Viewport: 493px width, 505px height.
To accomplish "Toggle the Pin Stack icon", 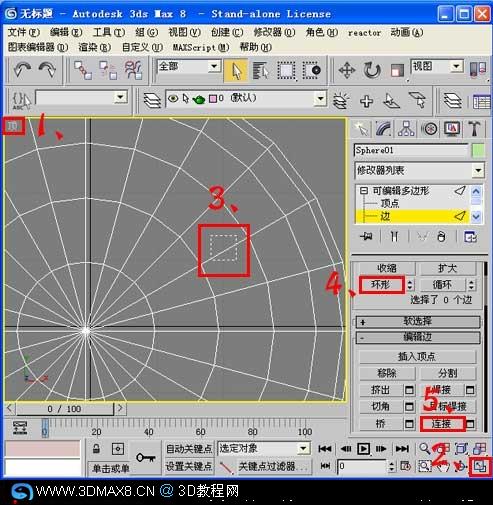I will click(x=366, y=237).
